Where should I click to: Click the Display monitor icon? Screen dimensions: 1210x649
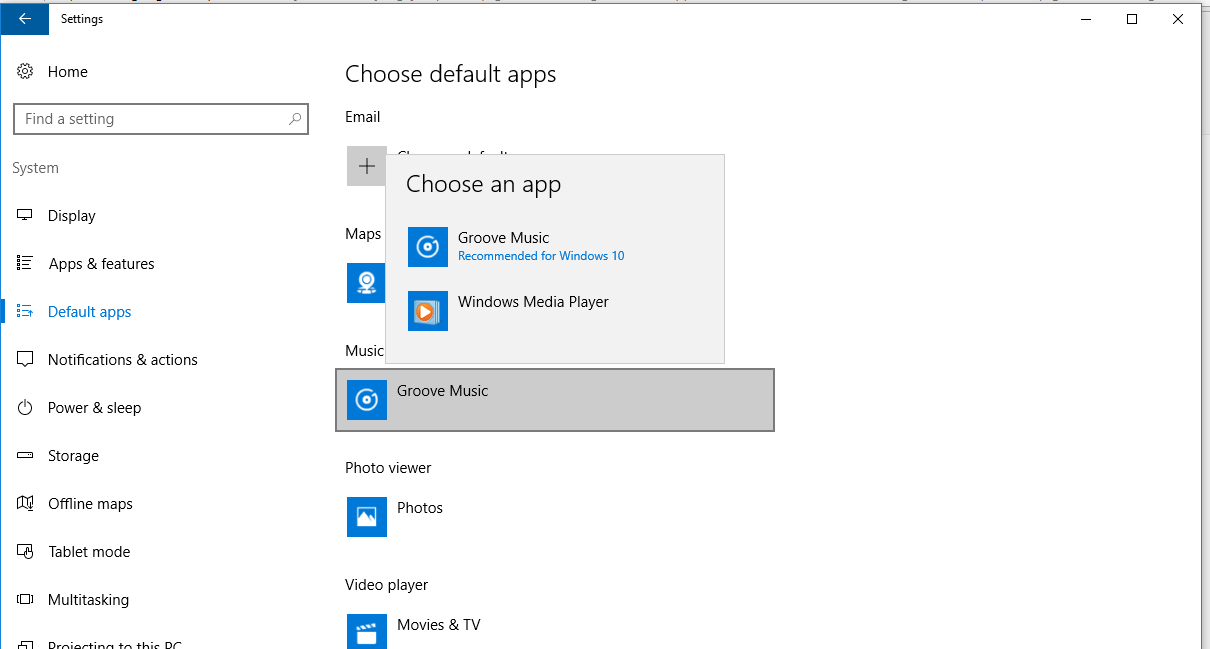pyautogui.click(x=25, y=216)
